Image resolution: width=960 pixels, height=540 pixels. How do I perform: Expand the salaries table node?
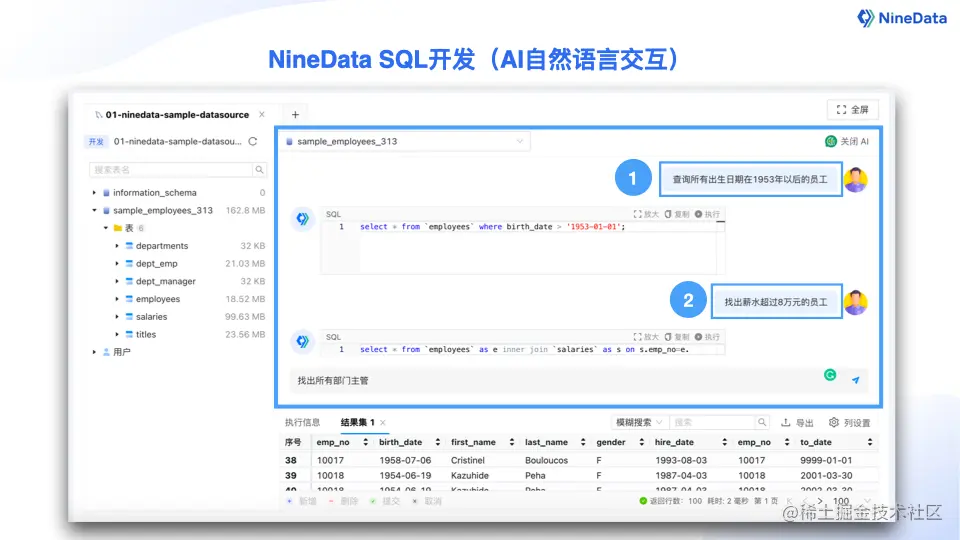117,317
